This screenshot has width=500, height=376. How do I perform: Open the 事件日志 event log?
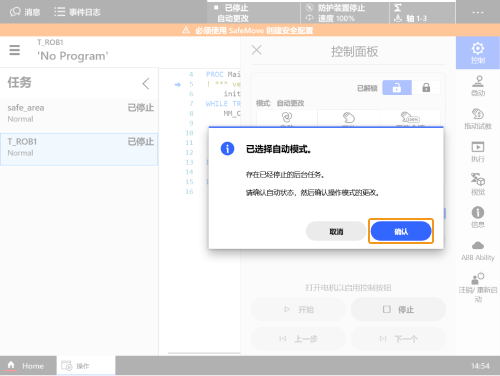(x=77, y=12)
